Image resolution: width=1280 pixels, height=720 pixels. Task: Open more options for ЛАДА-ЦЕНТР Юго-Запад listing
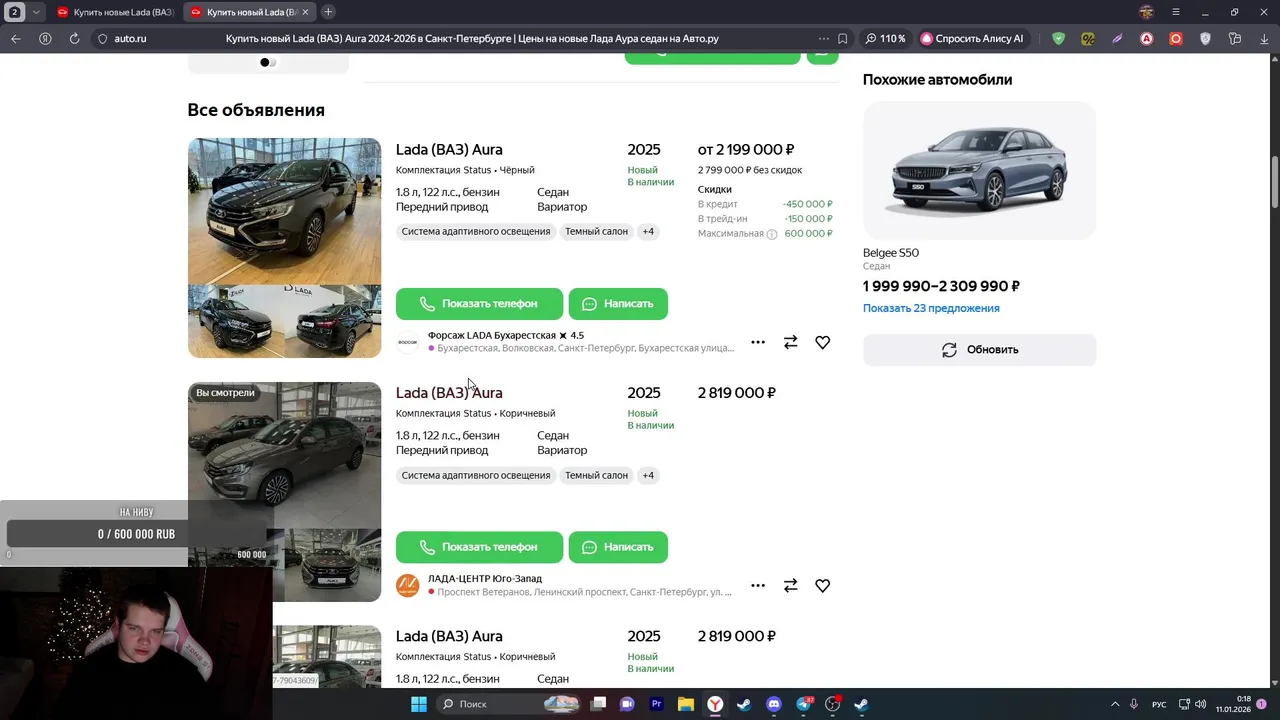pos(758,586)
